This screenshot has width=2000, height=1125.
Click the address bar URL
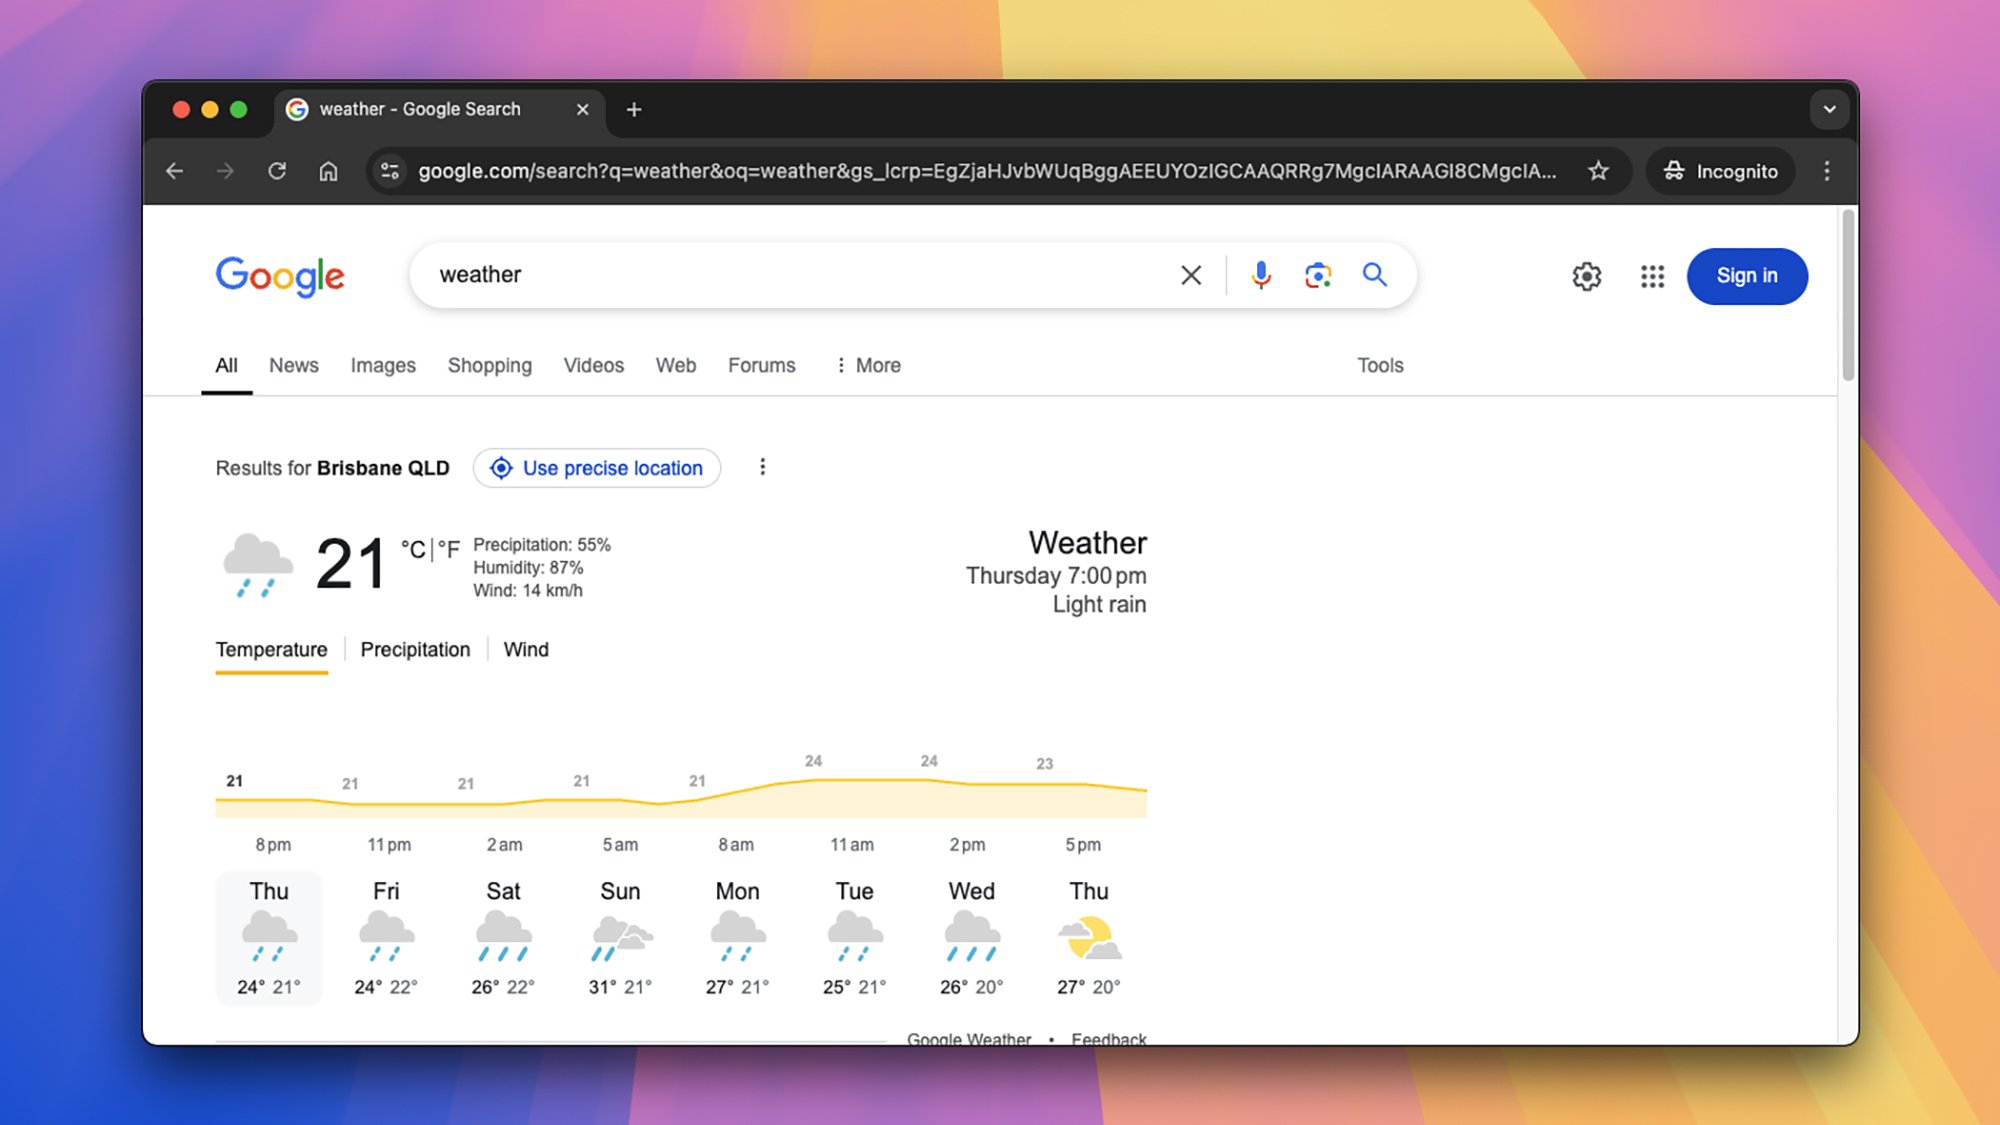(987, 171)
